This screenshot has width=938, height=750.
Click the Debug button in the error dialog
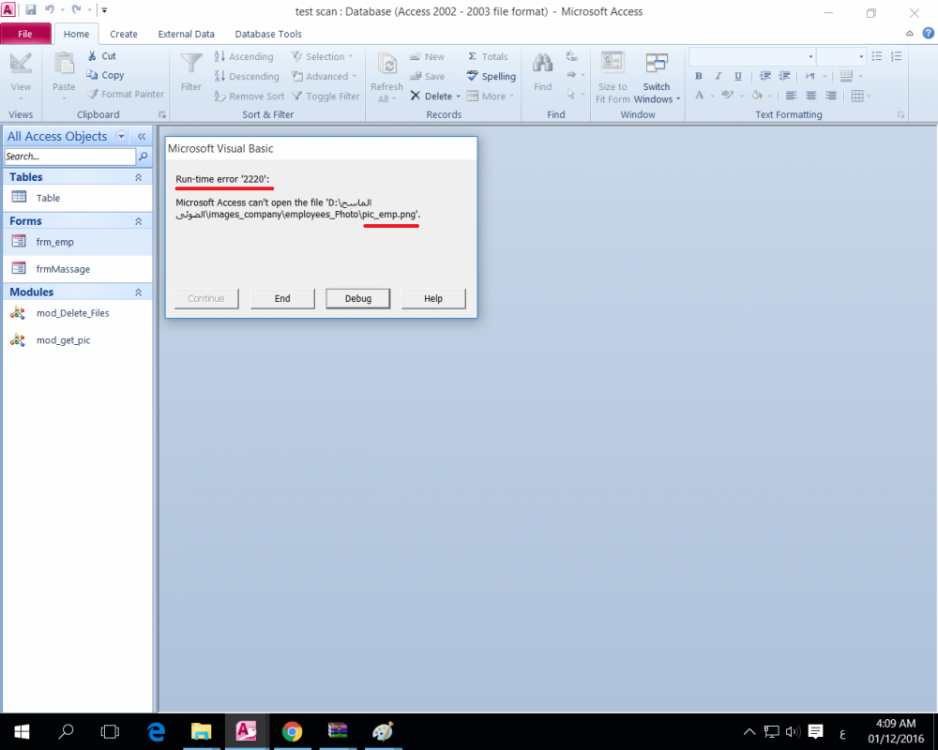[x=358, y=298]
